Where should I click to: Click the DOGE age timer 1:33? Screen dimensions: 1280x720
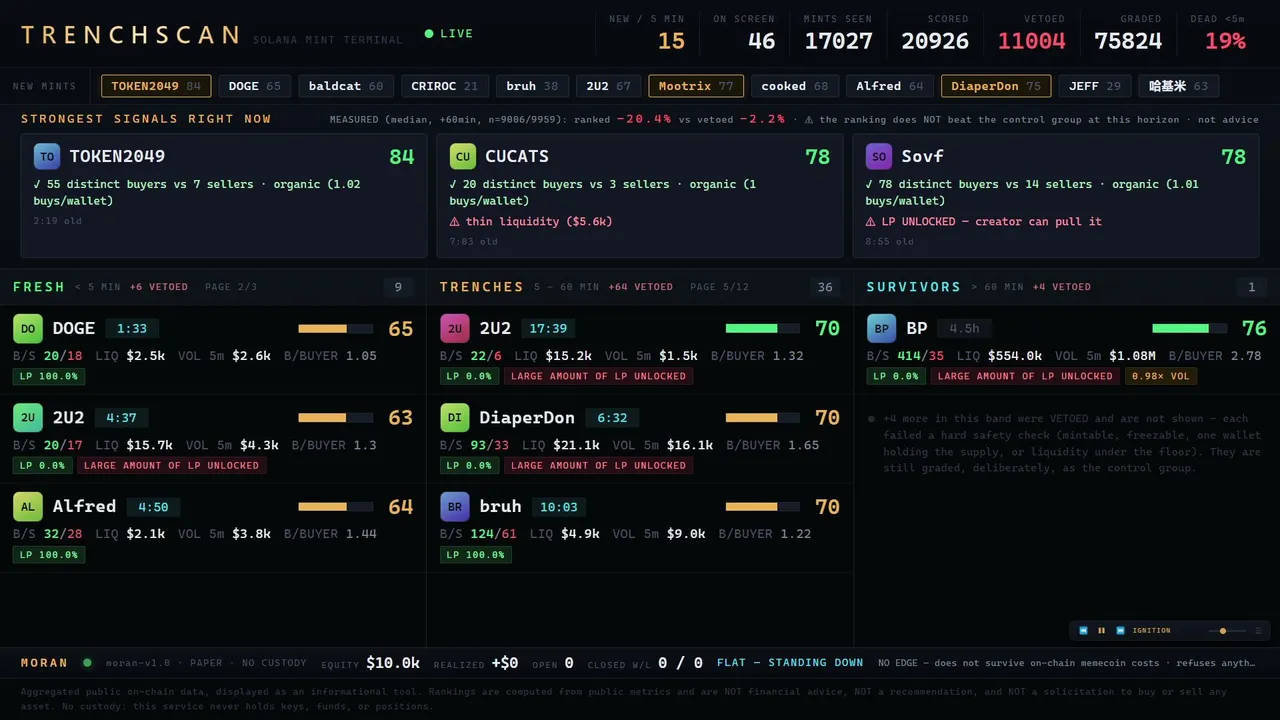point(132,329)
